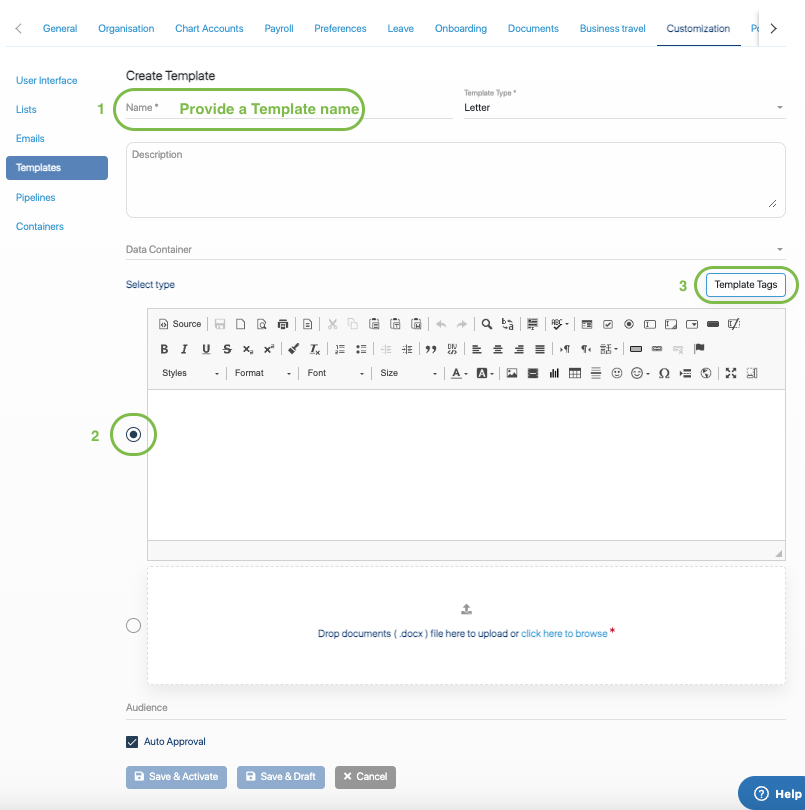Toggle bold formatting in editor
The width and height of the screenshot is (805, 810).
point(164,349)
